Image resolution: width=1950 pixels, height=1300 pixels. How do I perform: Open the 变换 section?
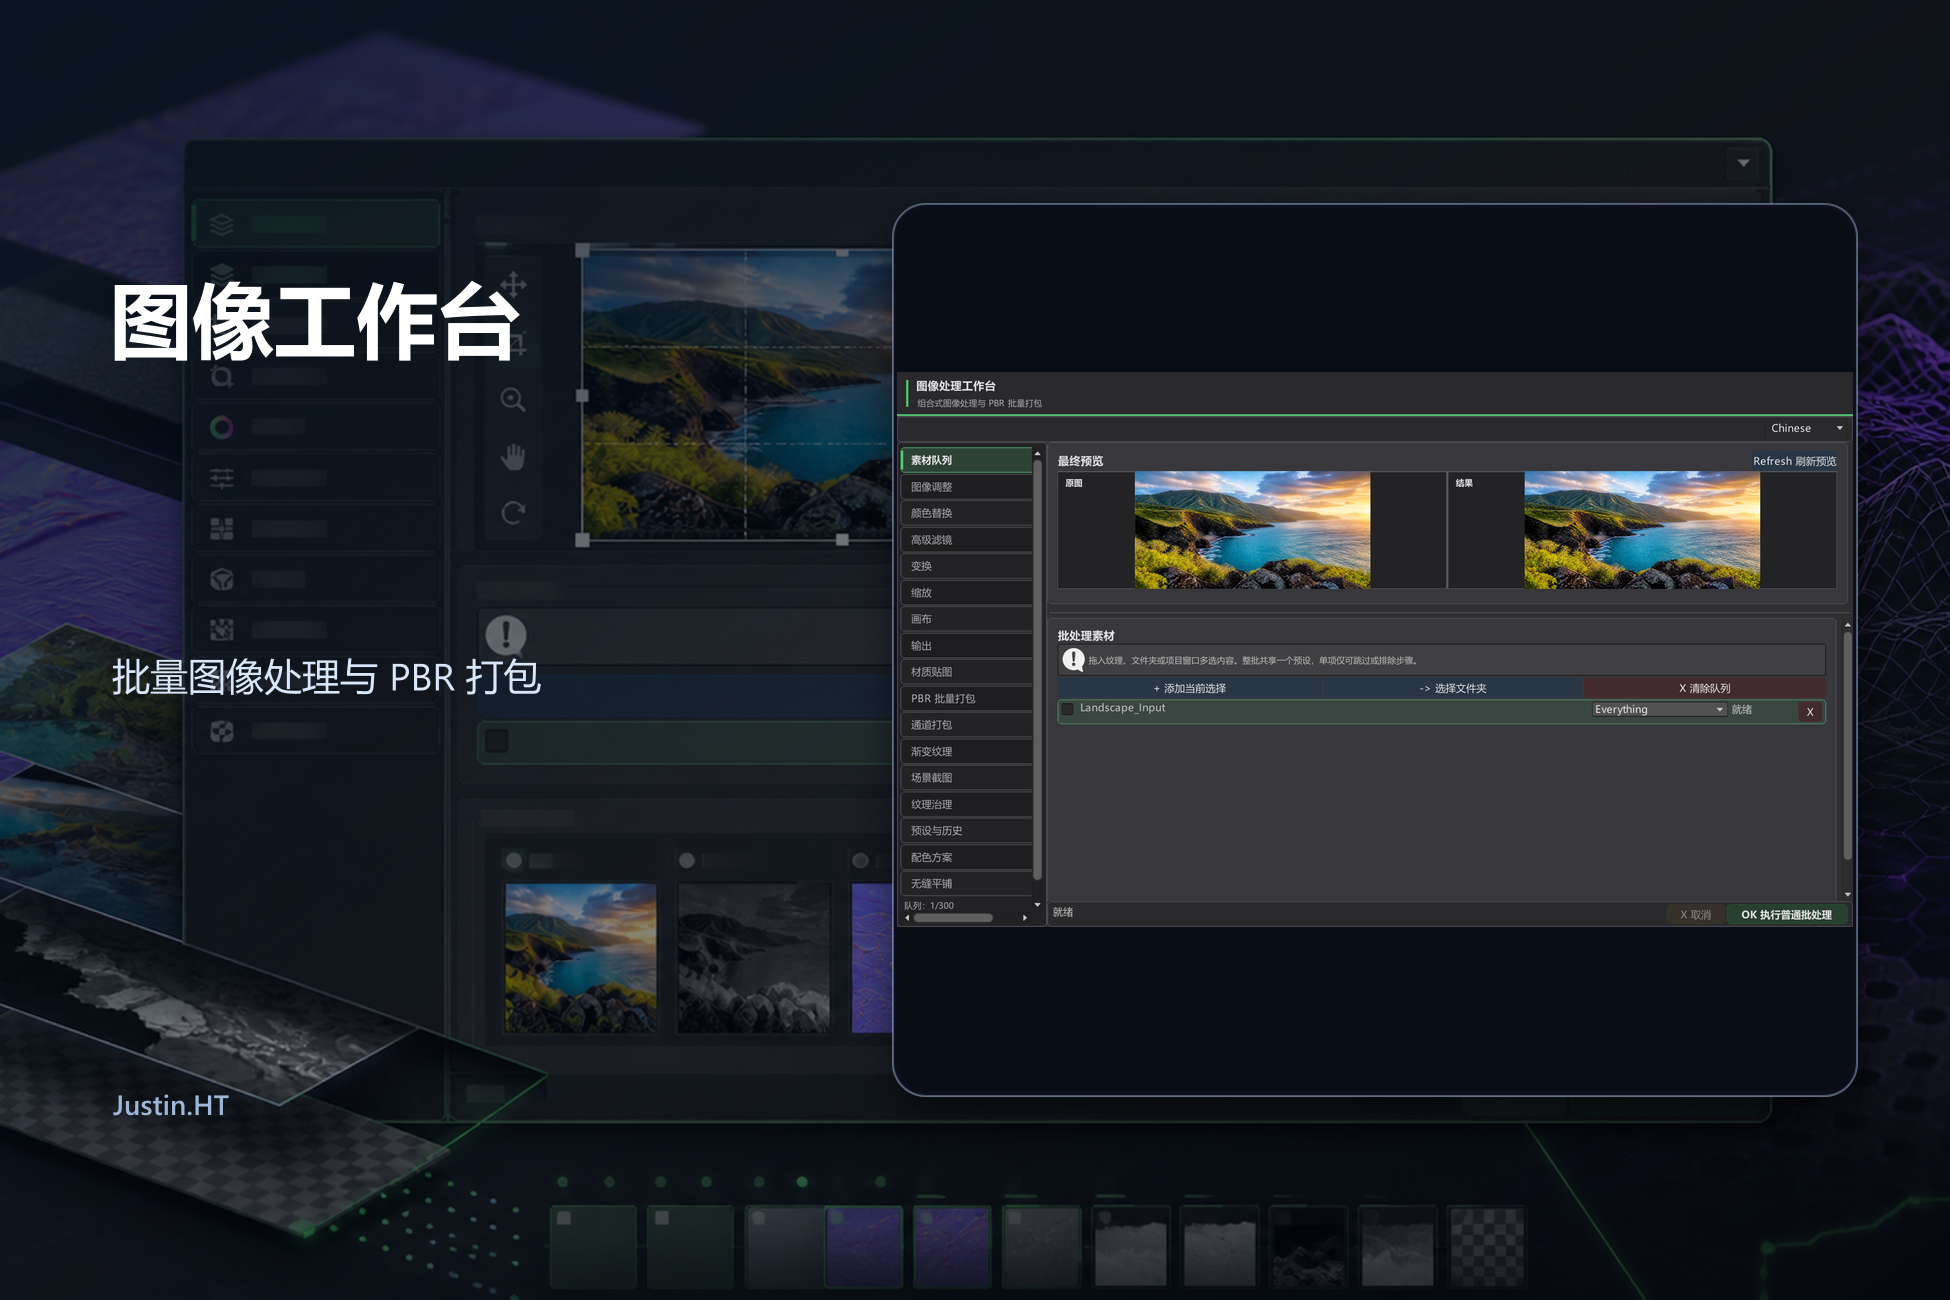pos(966,566)
